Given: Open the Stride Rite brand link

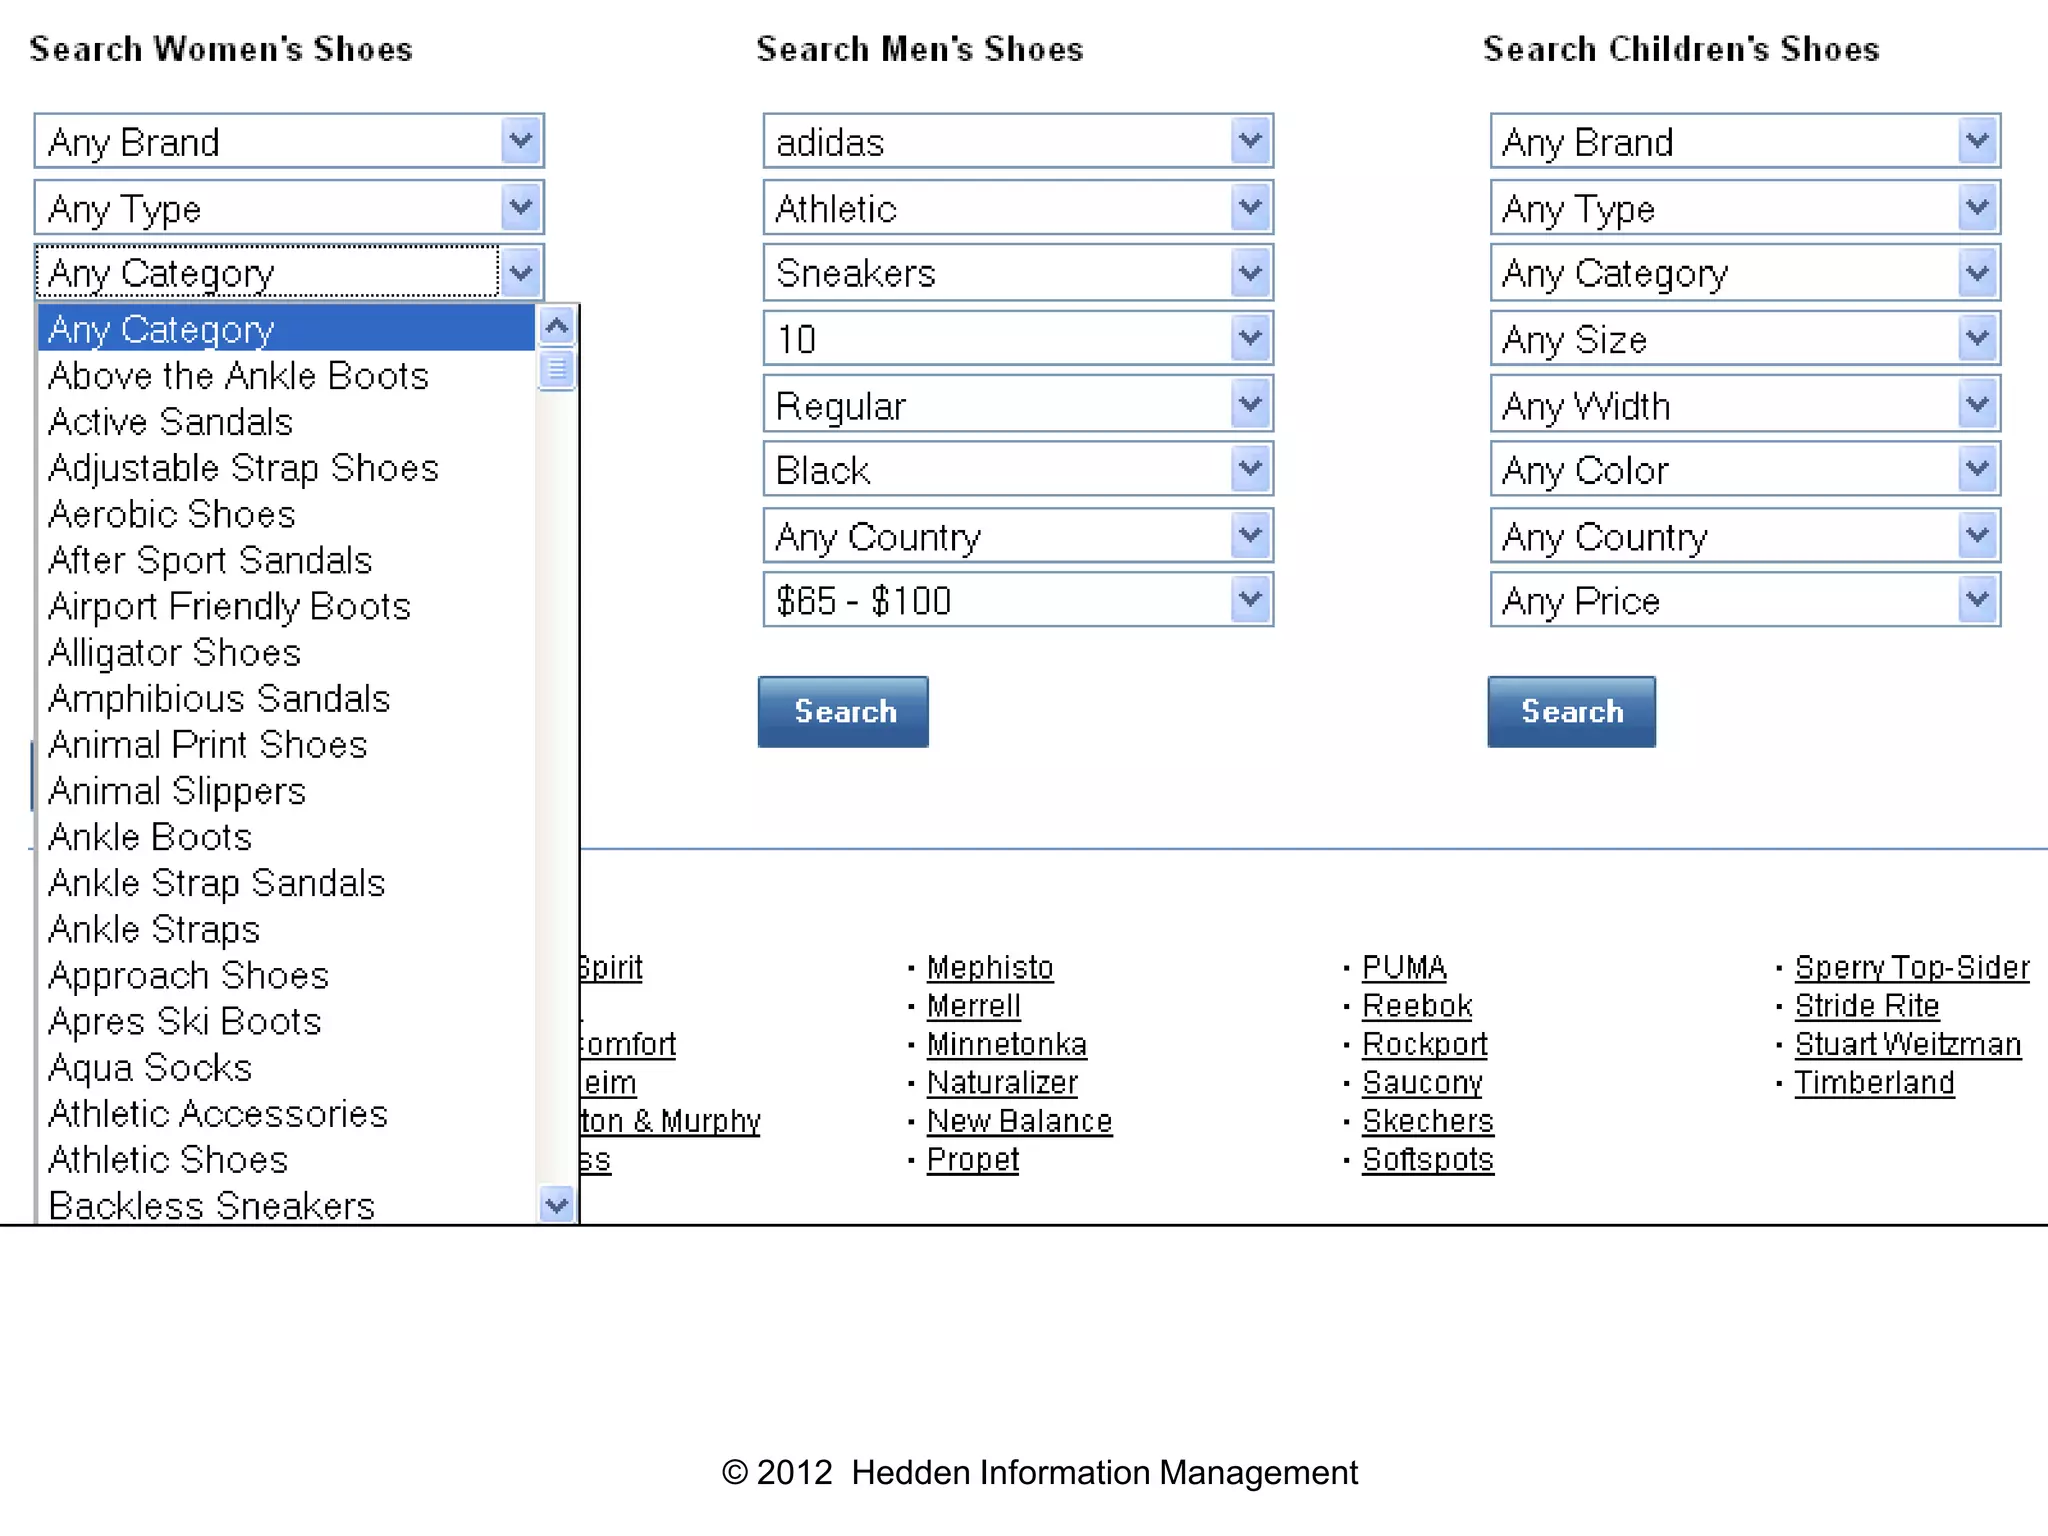Looking at the screenshot, I should coord(1866,1006).
